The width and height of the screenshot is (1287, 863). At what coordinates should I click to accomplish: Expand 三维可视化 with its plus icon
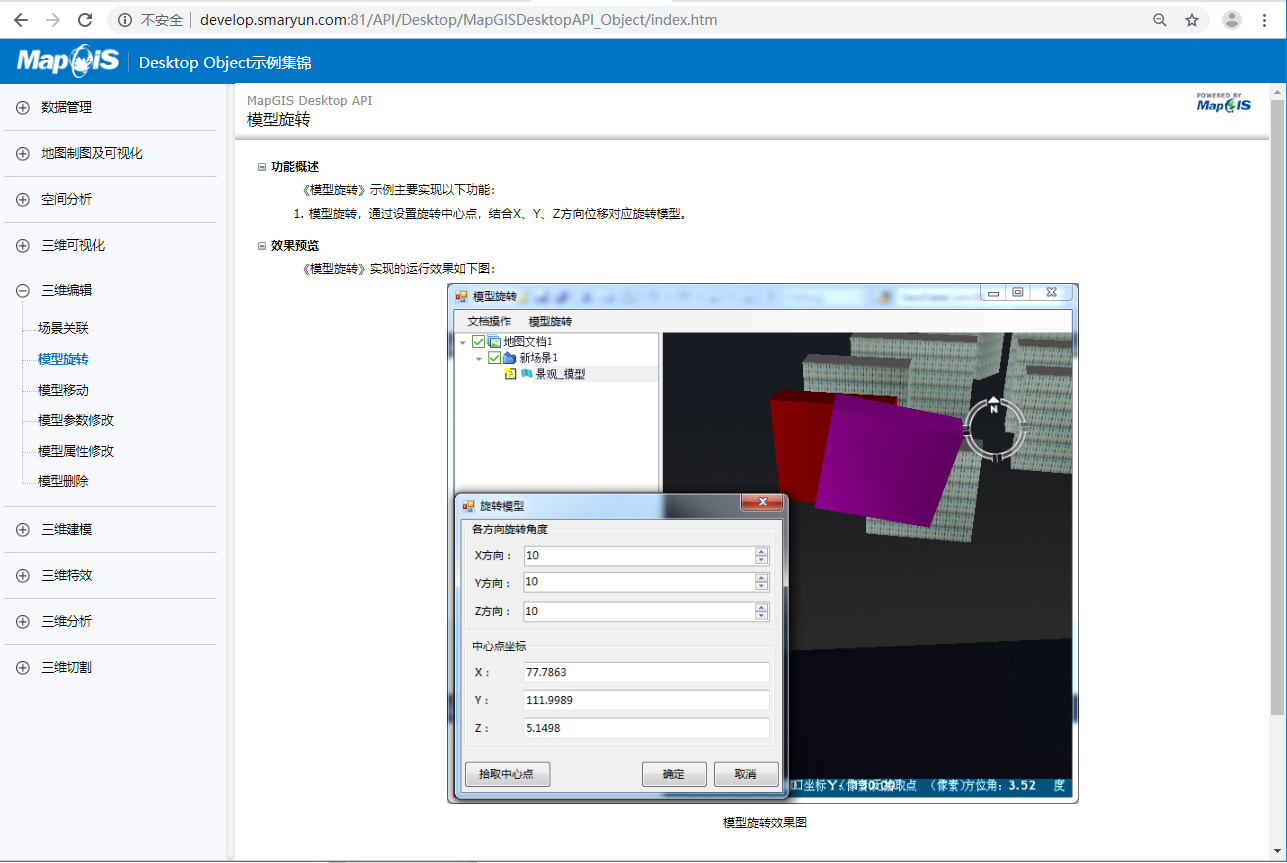pyautogui.click(x=23, y=246)
